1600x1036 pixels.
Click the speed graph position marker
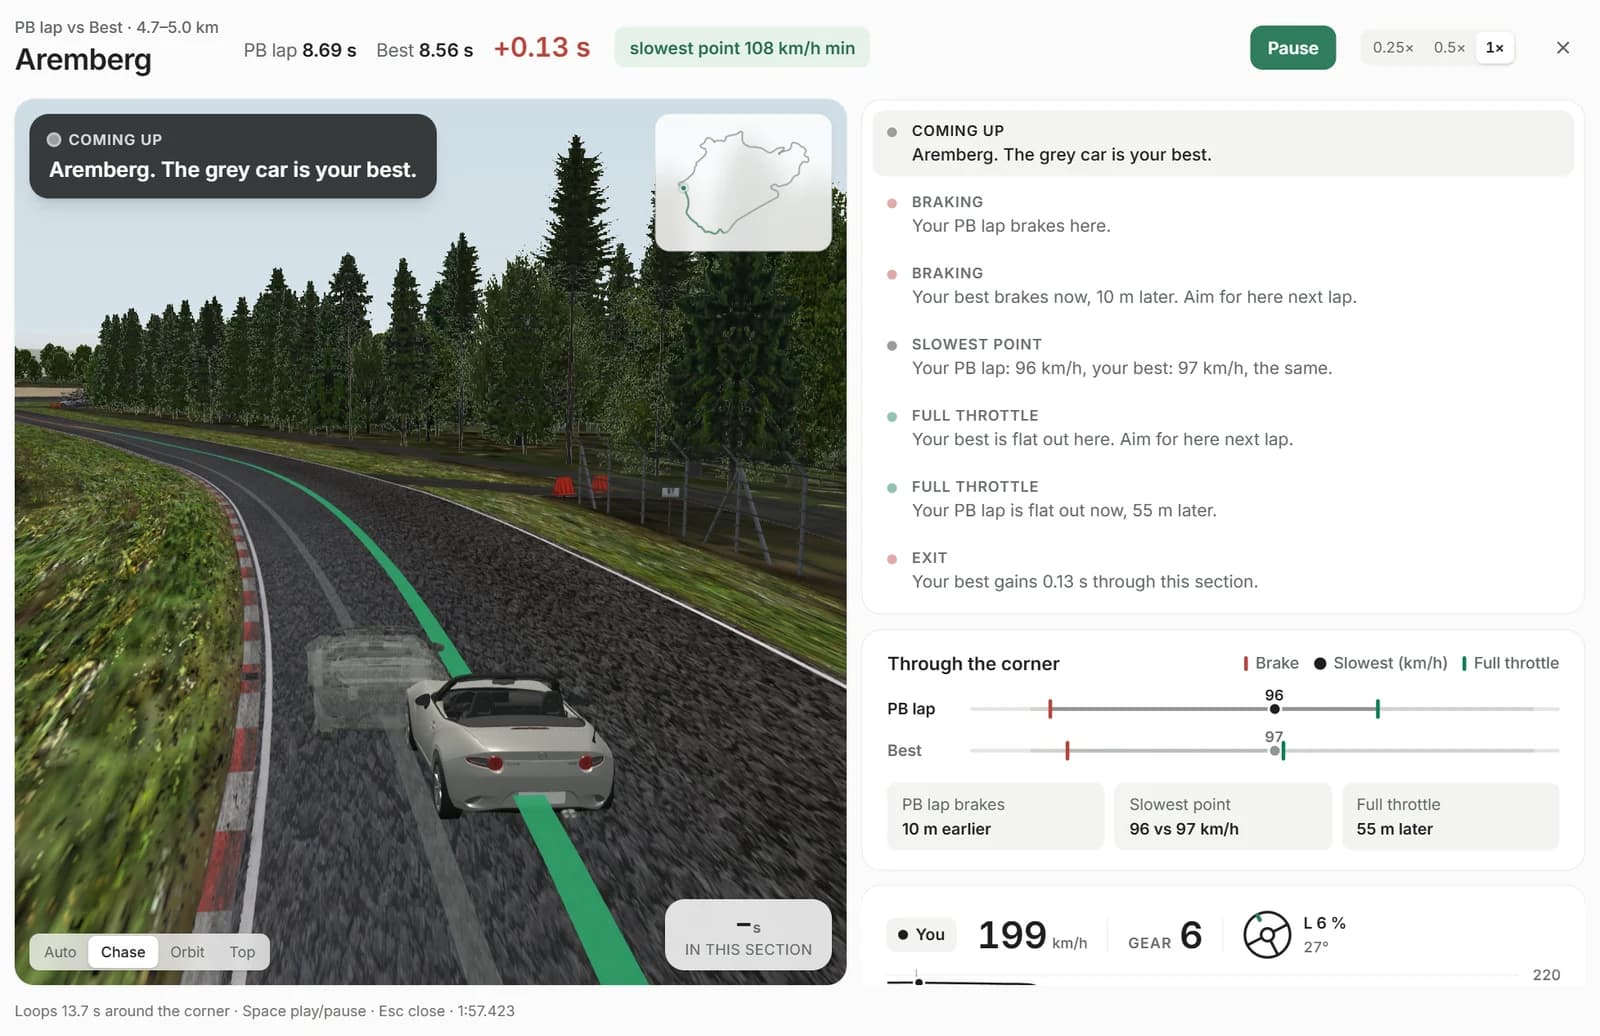918,982
